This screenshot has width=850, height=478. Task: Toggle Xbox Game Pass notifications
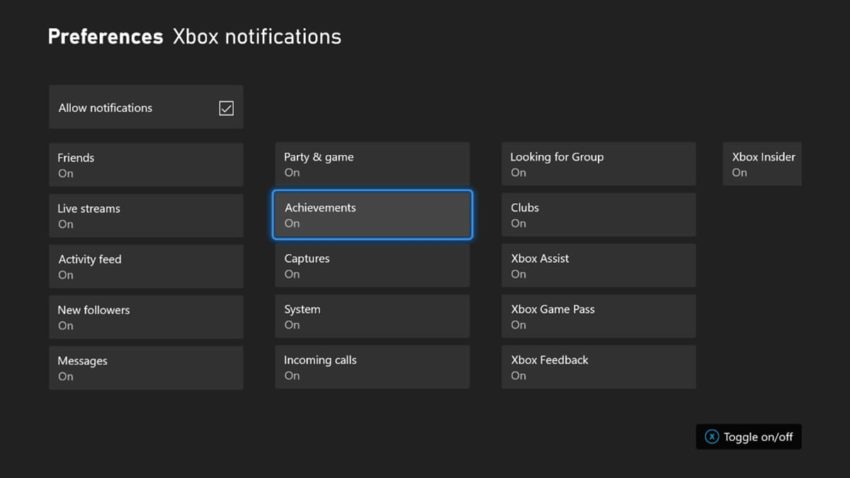(x=598, y=316)
